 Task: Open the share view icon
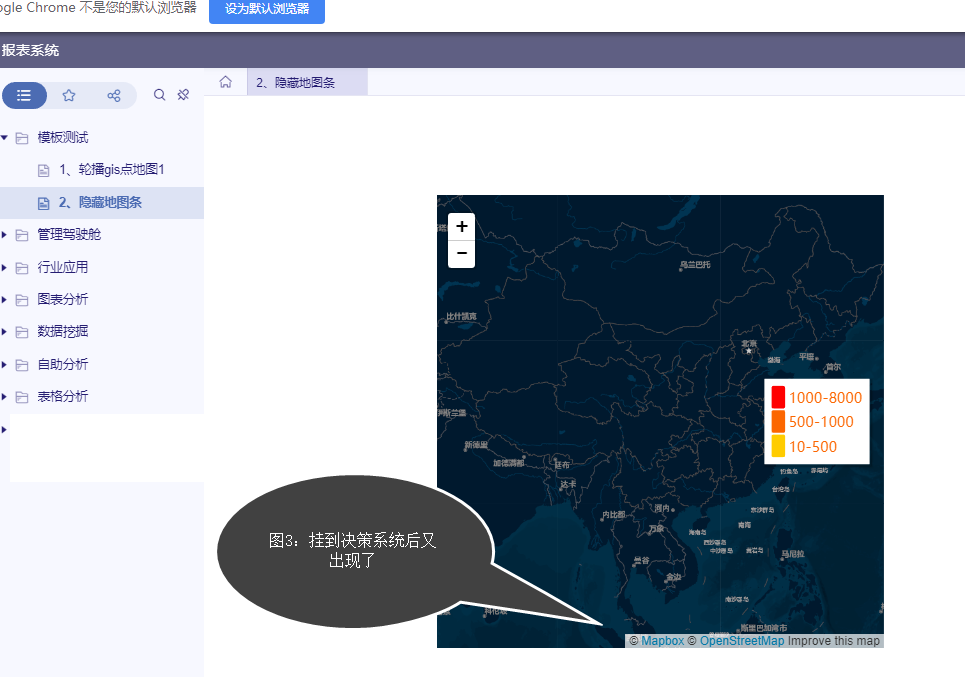click(114, 95)
